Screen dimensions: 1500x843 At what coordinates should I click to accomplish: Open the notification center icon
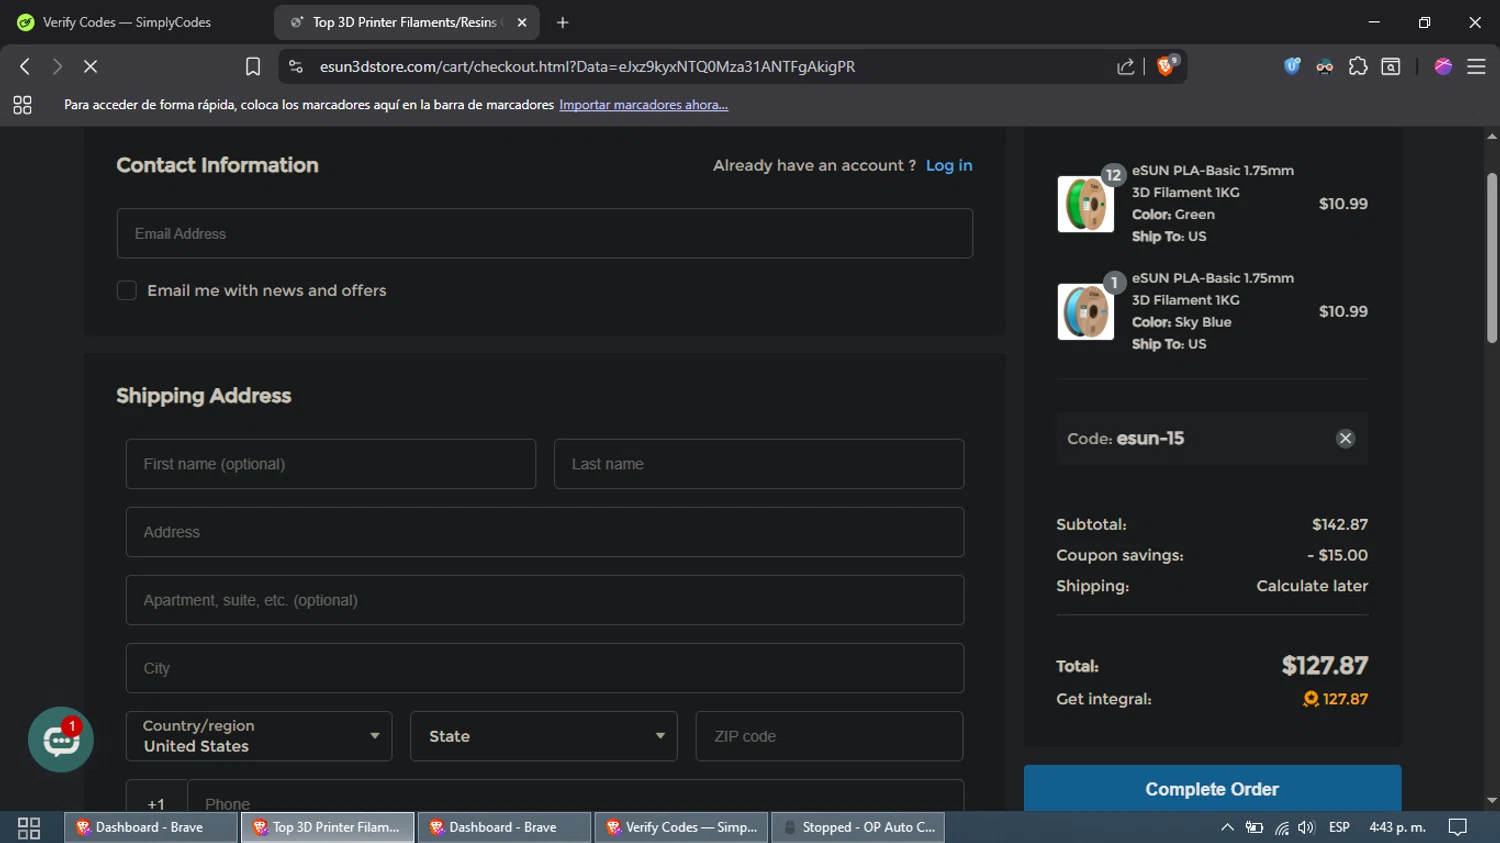(x=1458, y=827)
